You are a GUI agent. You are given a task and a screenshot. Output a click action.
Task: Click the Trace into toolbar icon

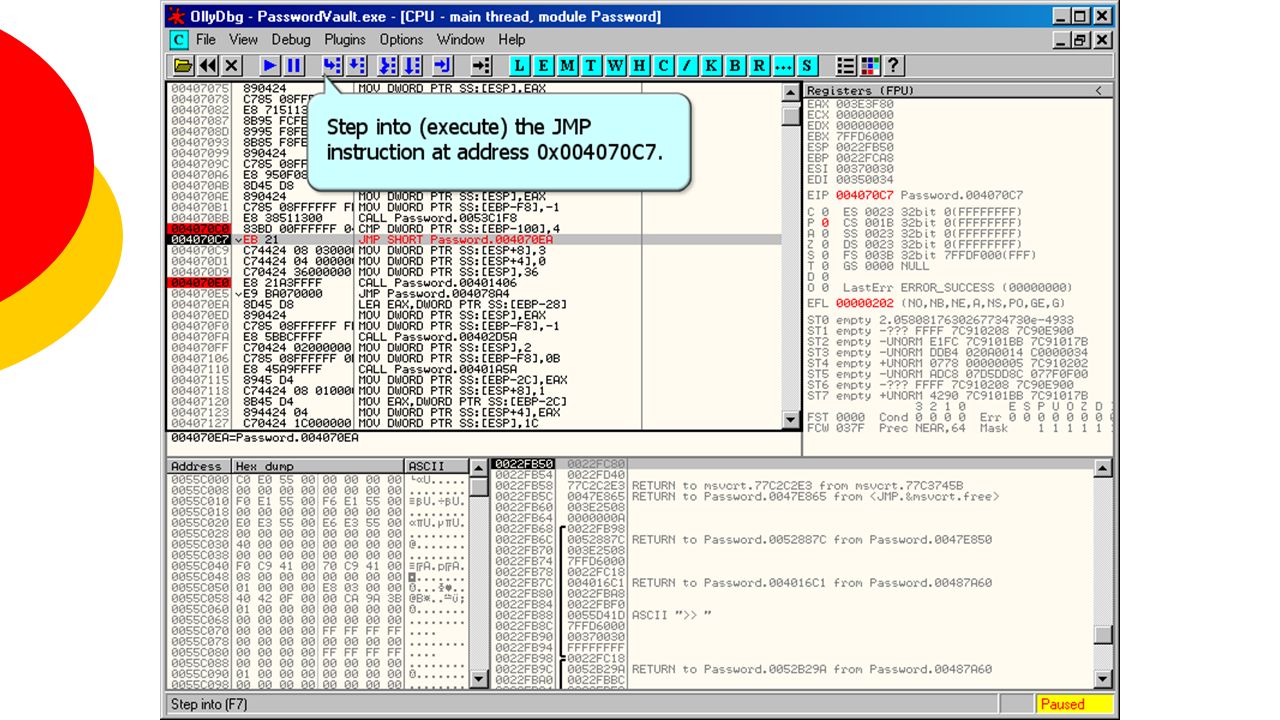click(x=390, y=66)
